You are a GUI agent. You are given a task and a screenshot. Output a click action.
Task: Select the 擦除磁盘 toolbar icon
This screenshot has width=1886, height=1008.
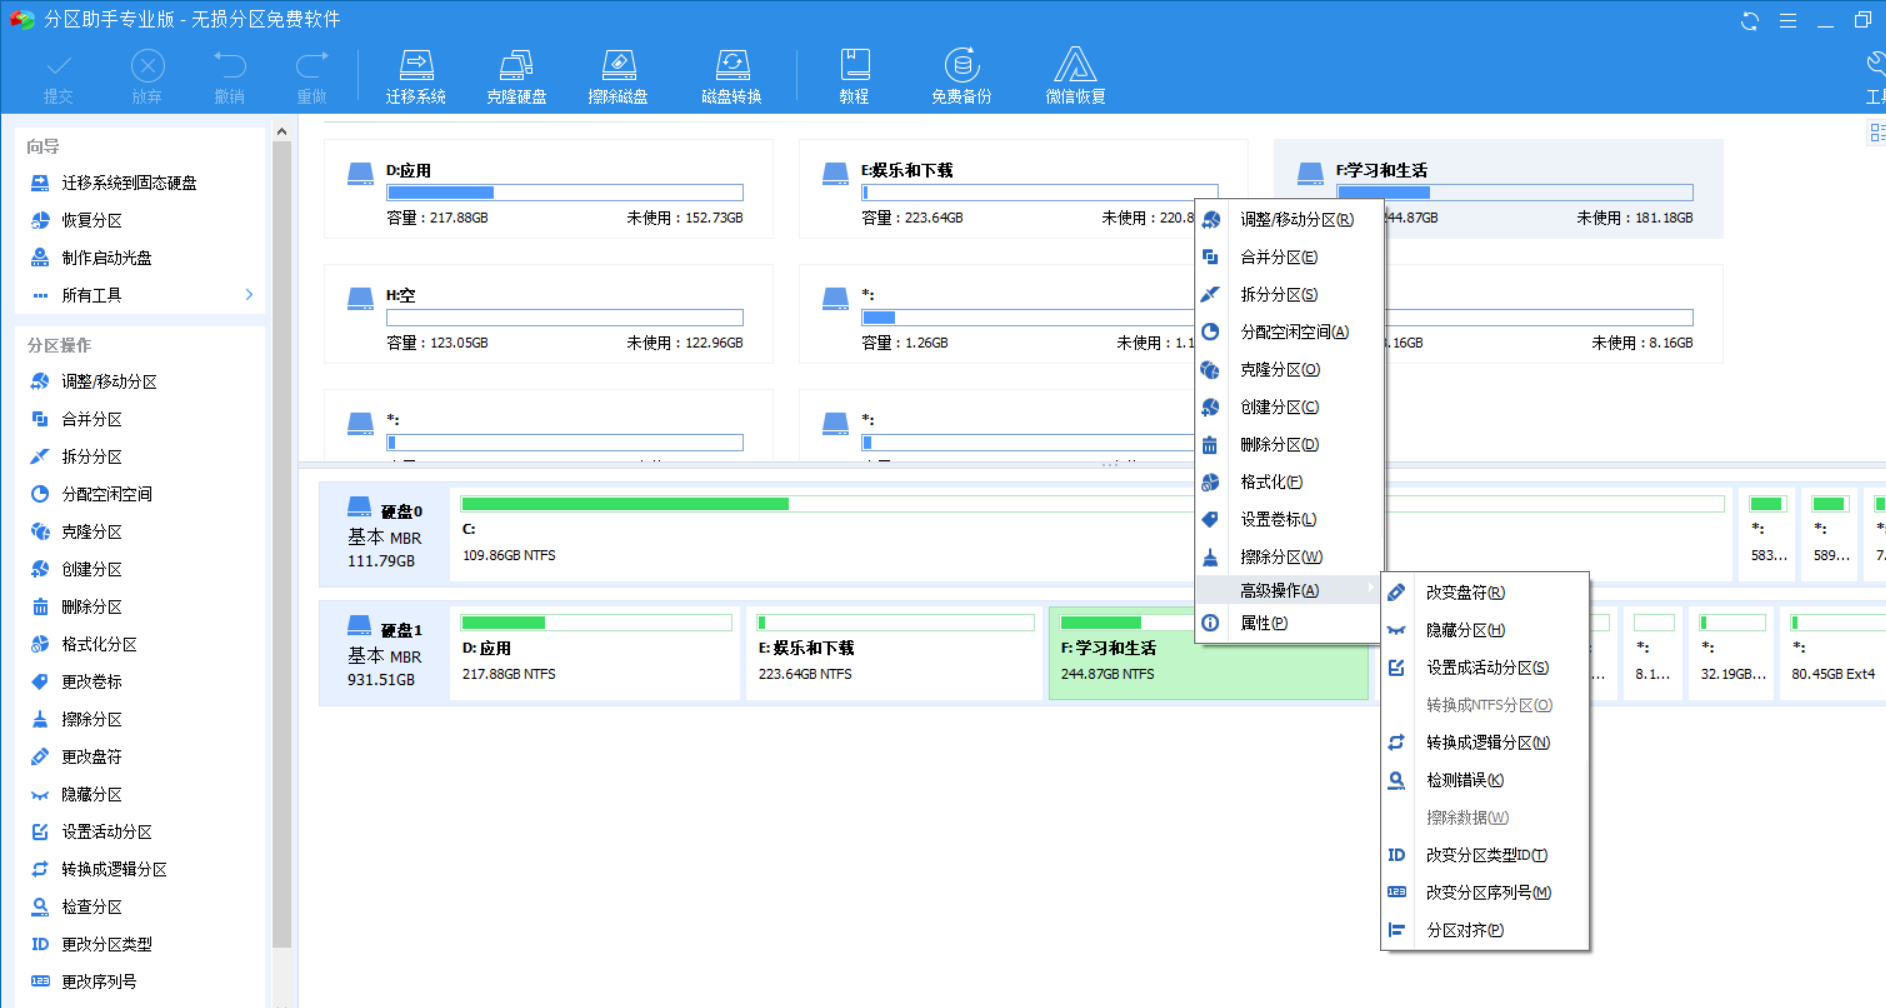coord(618,76)
